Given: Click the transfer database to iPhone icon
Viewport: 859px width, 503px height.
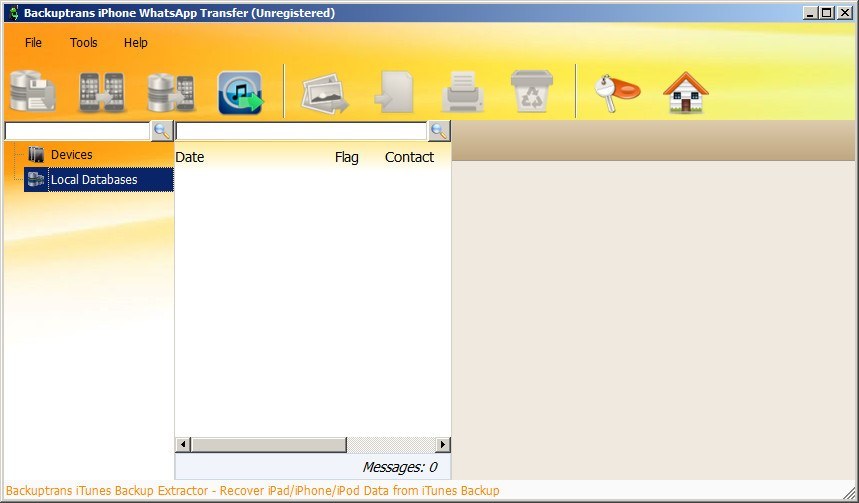Looking at the screenshot, I should point(171,92).
